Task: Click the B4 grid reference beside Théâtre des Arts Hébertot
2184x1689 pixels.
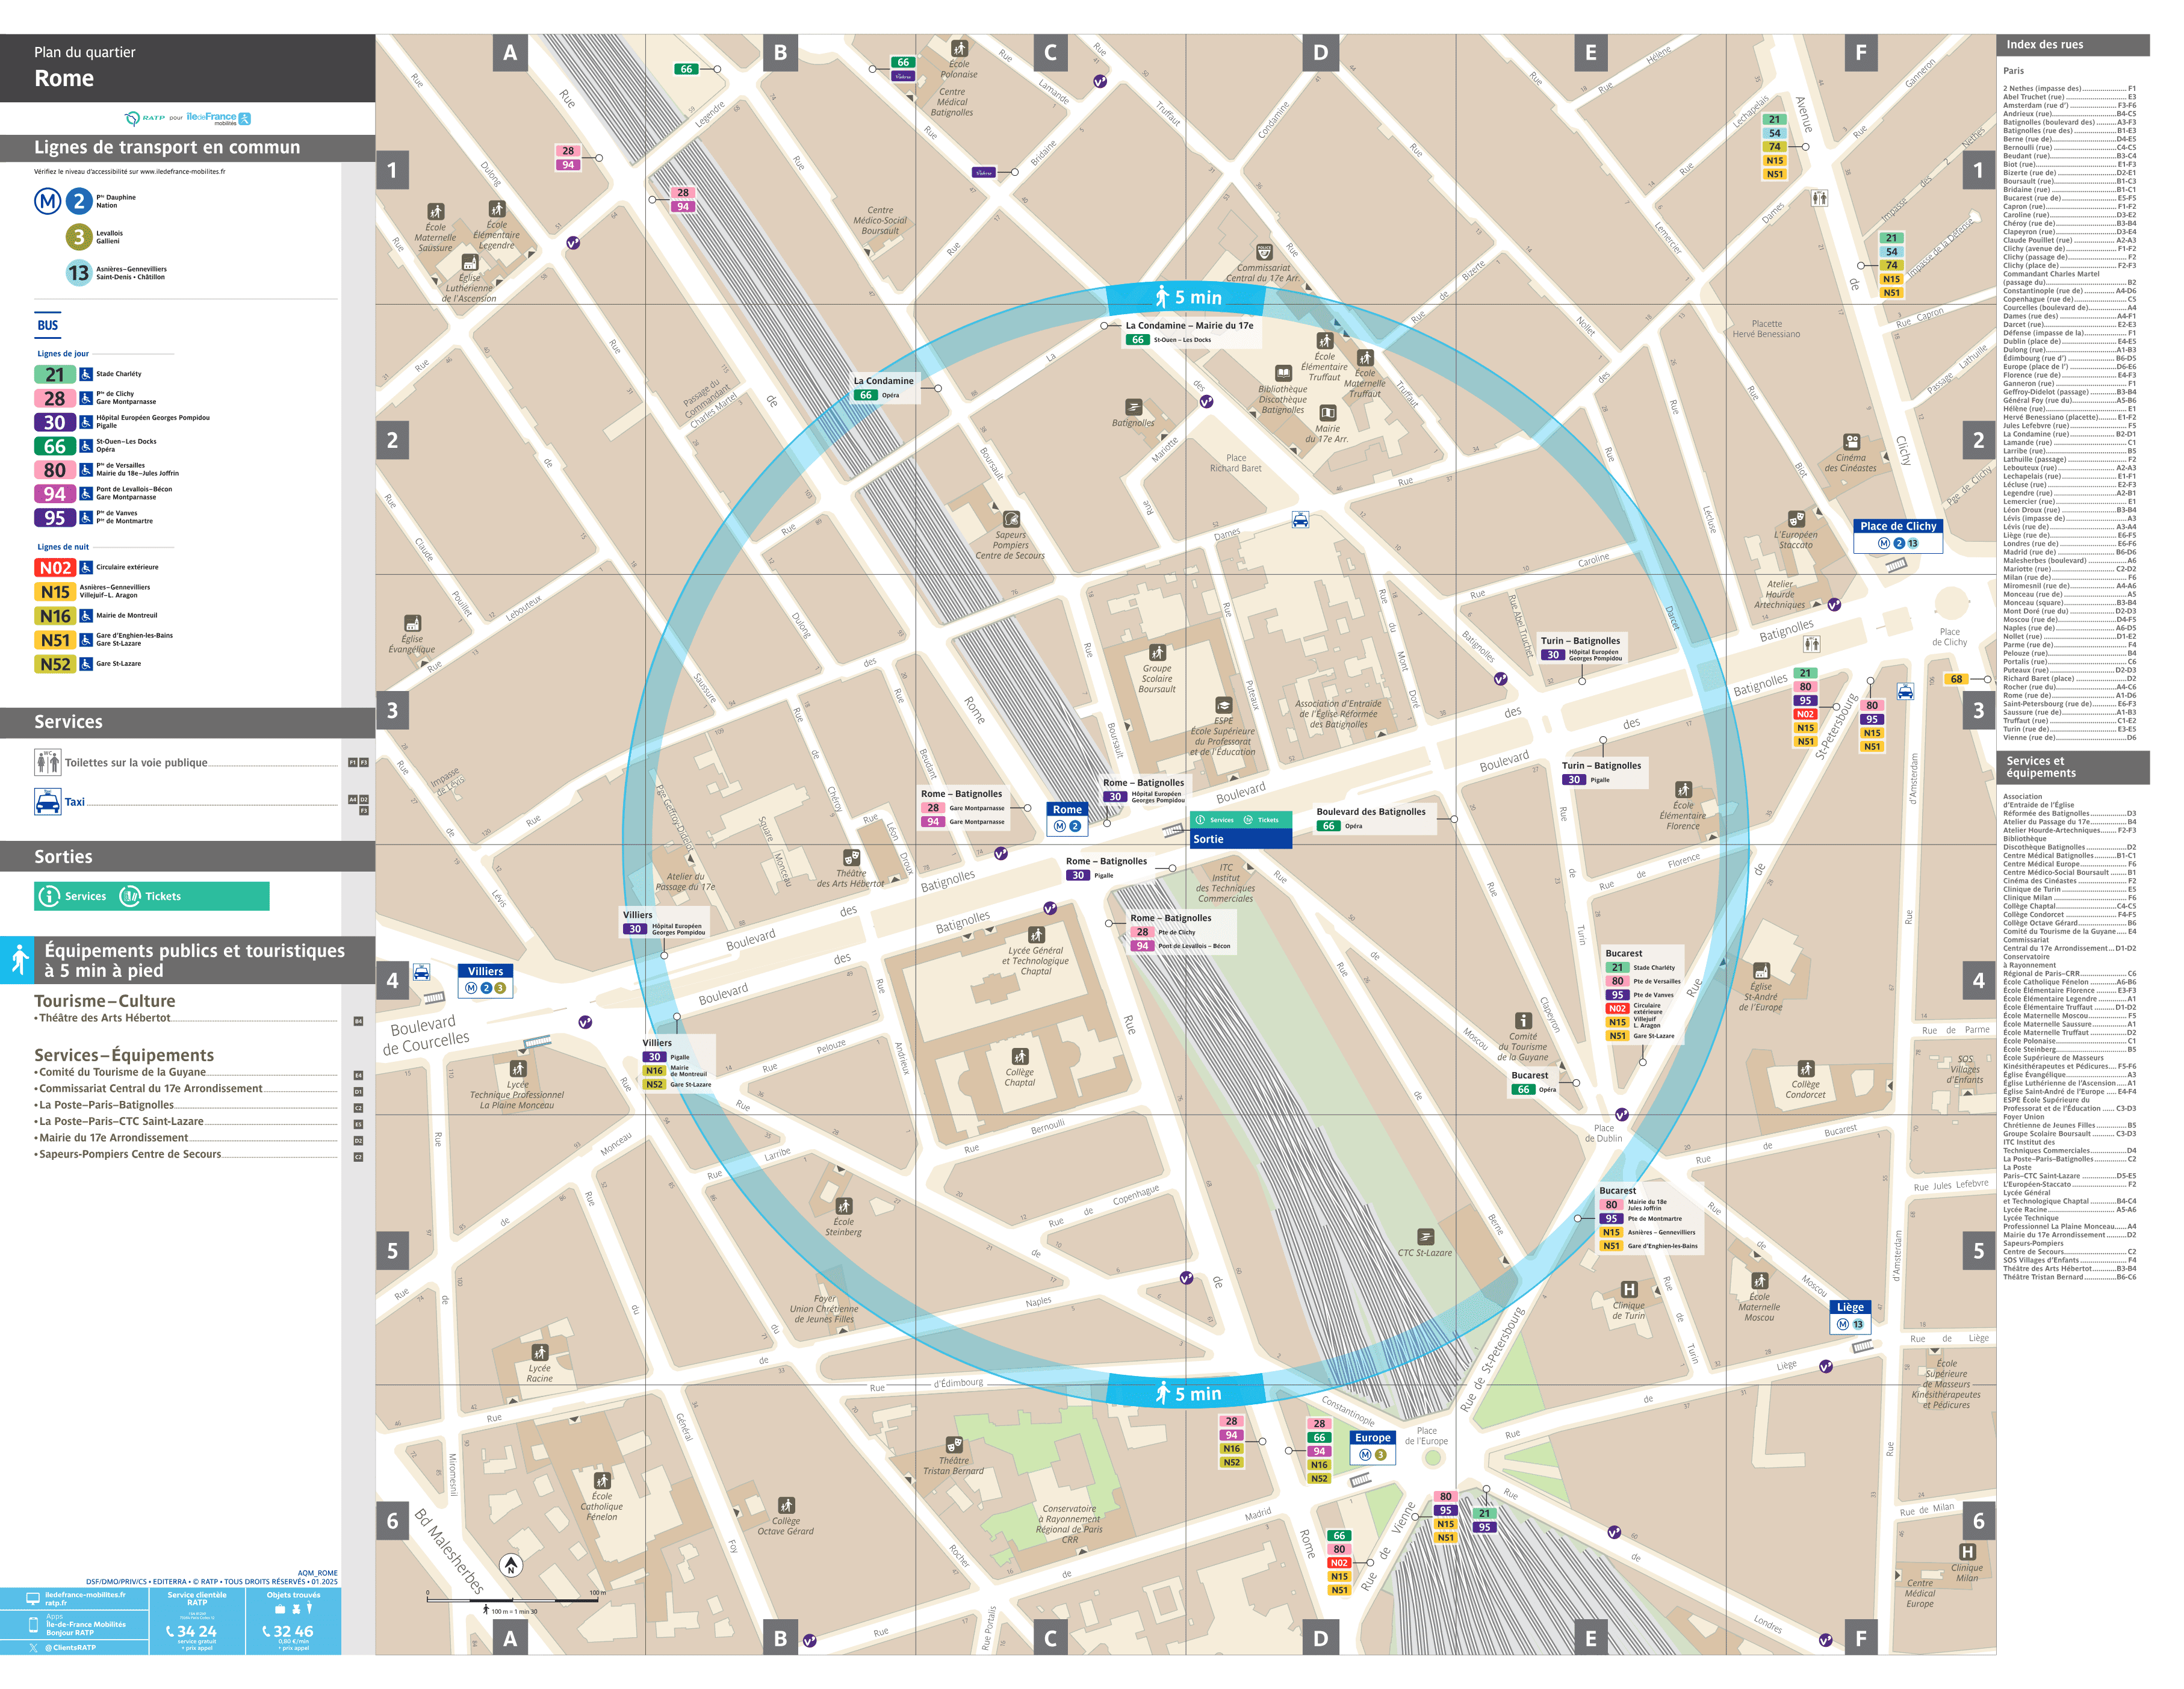Action: pos(359,1021)
